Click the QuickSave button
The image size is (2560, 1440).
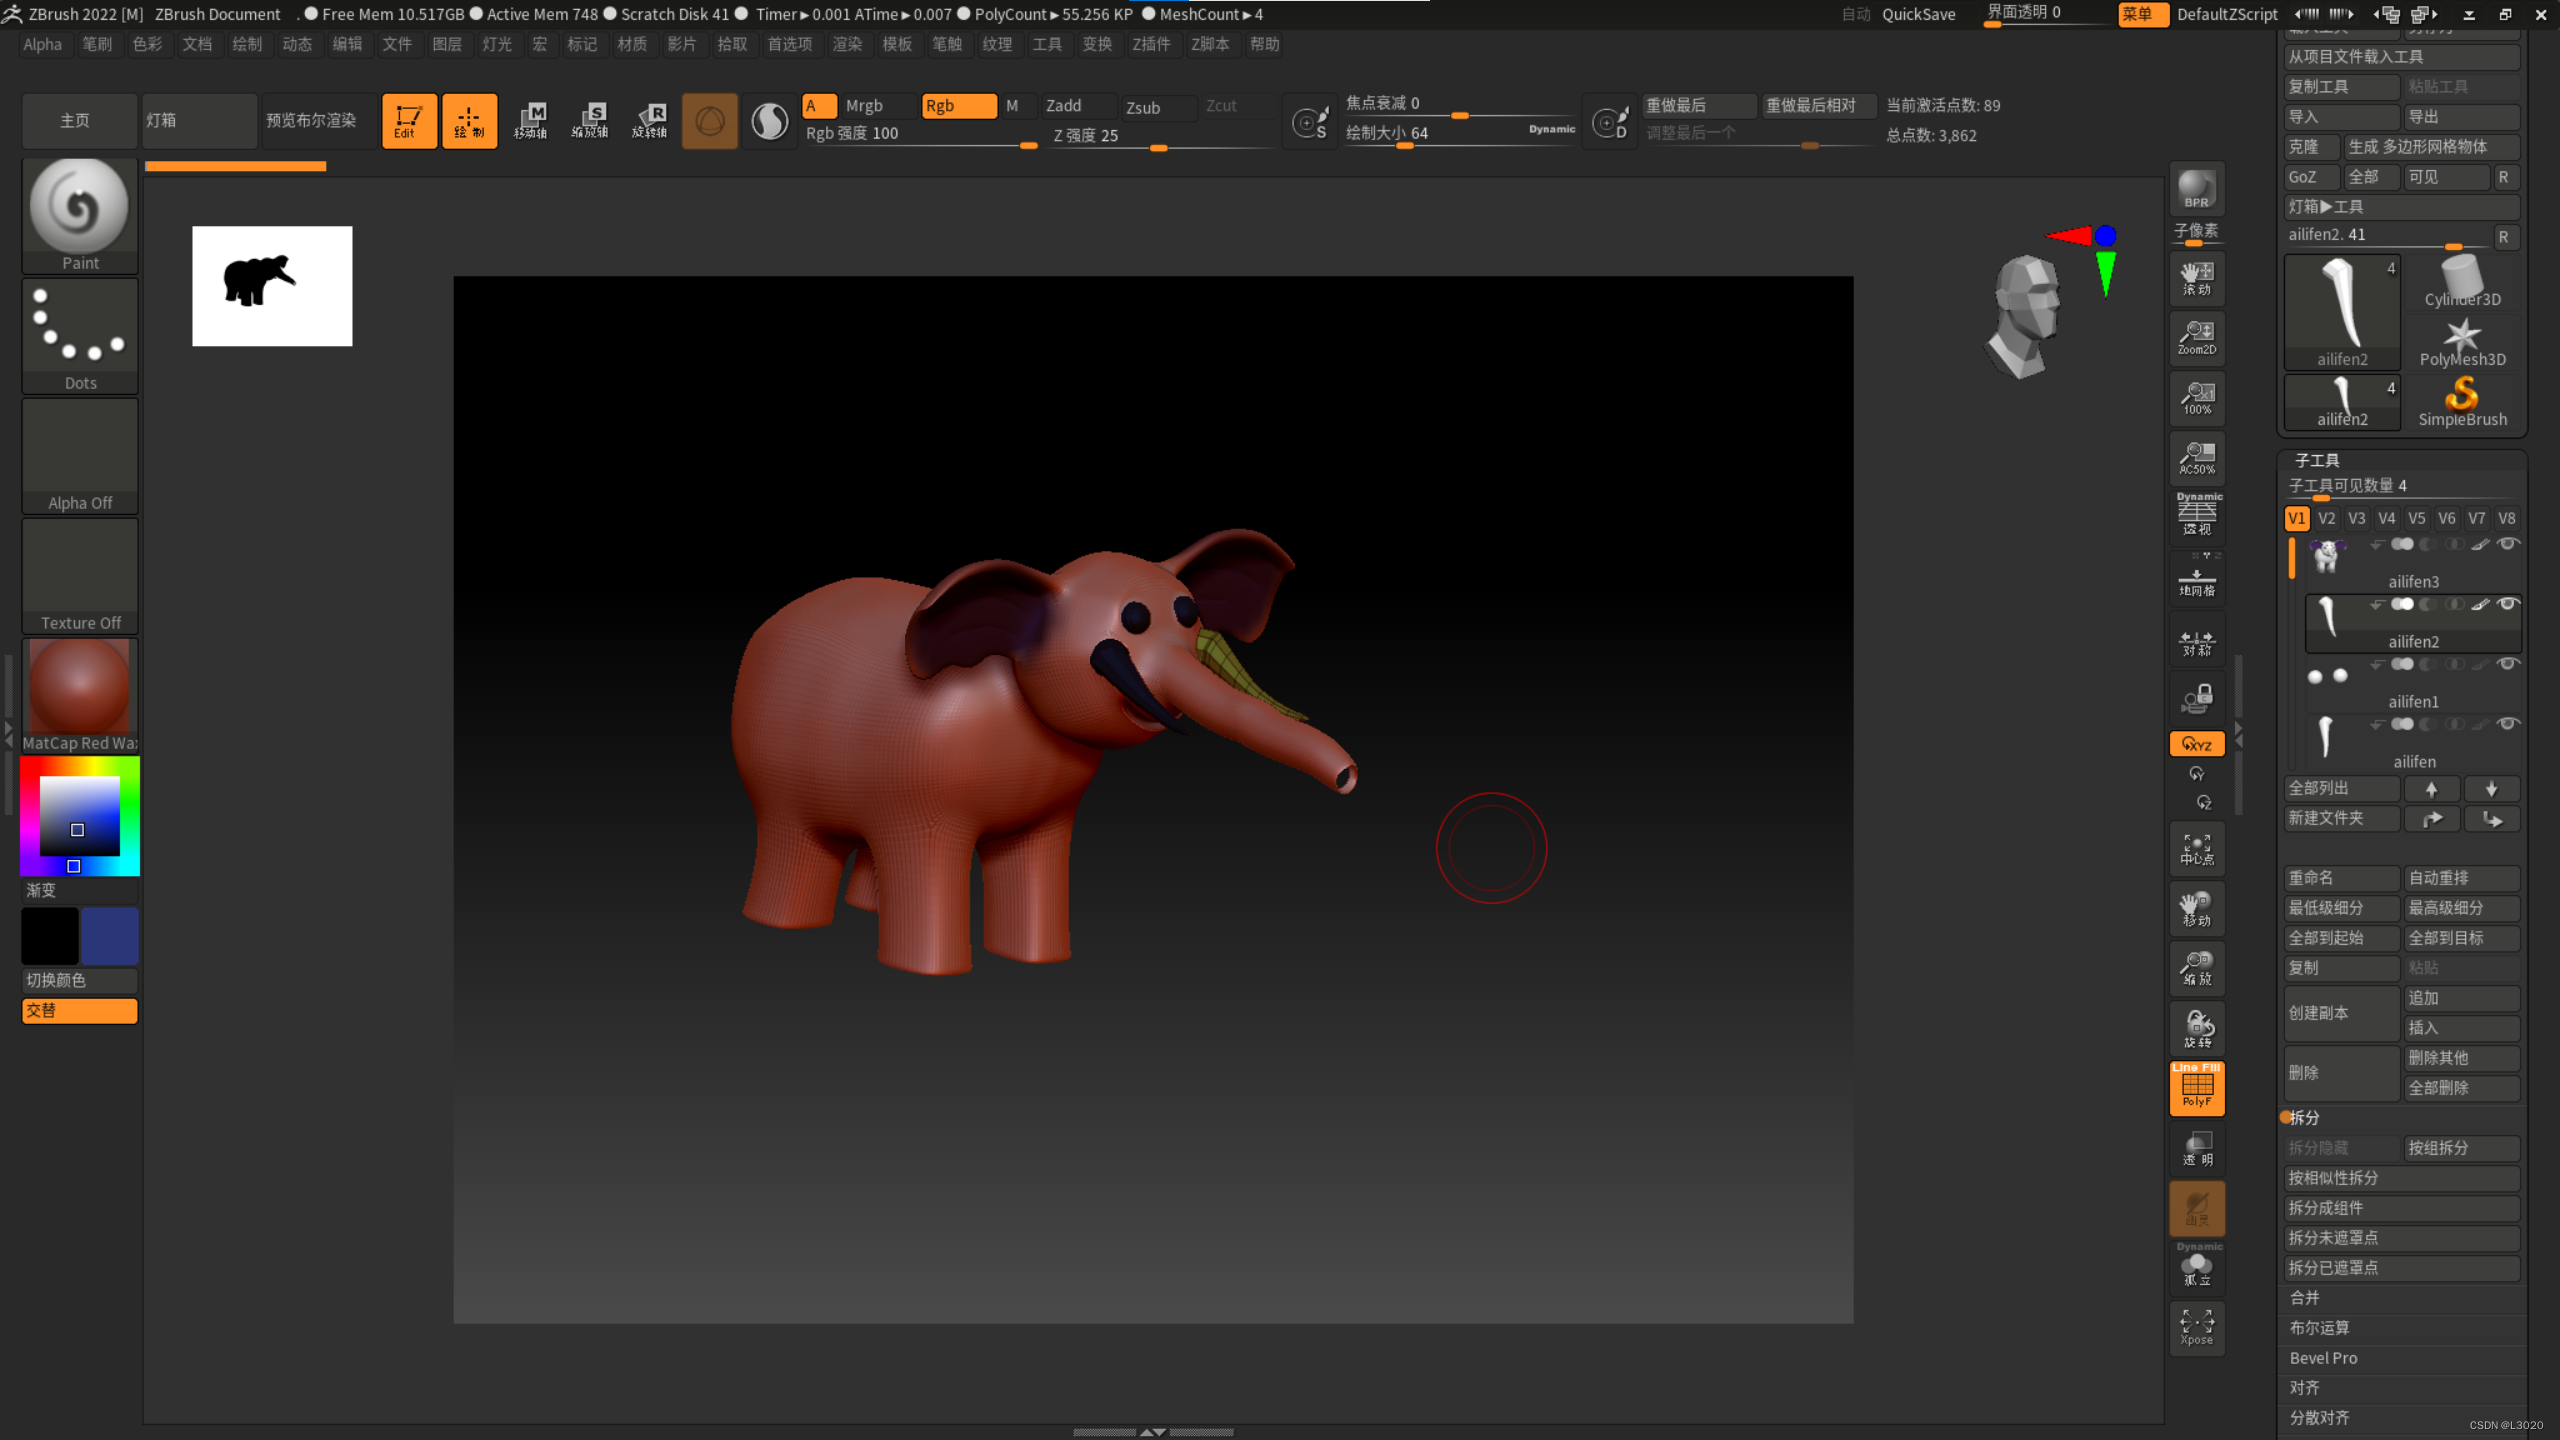coord(1917,14)
